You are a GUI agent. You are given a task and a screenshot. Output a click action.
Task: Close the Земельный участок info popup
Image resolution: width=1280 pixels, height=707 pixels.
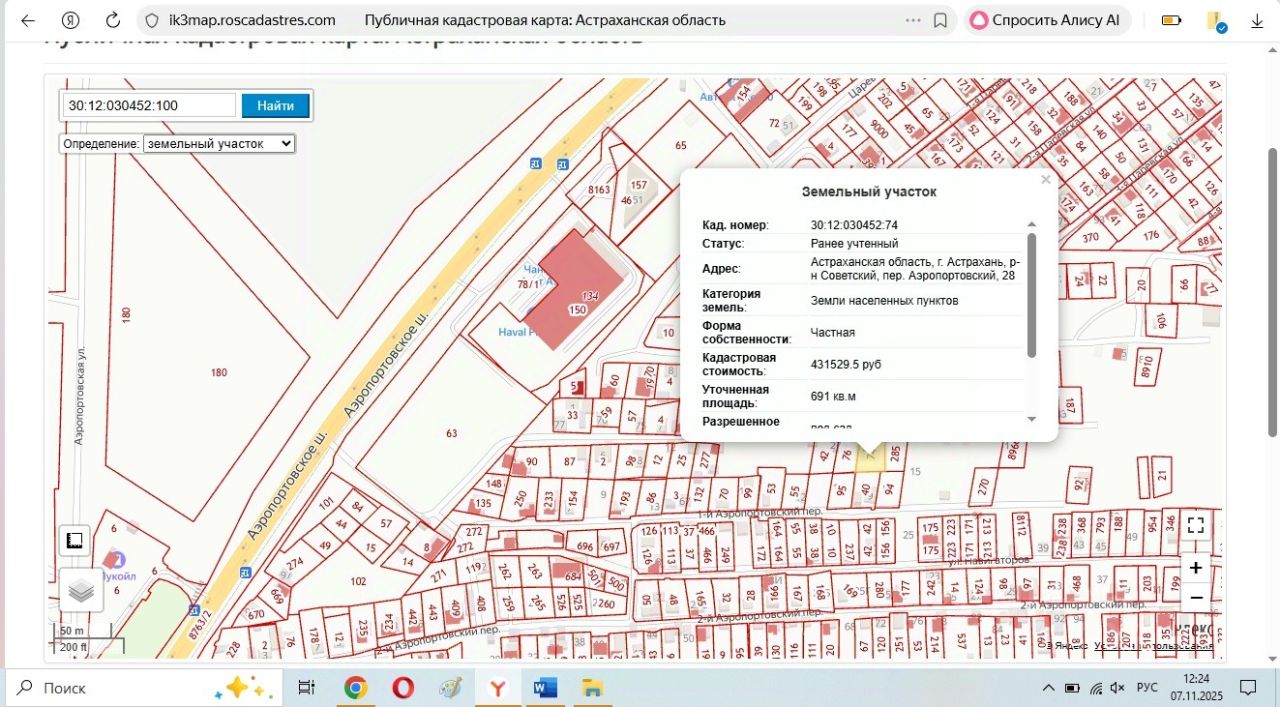pyautogui.click(x=1045, y=180)
